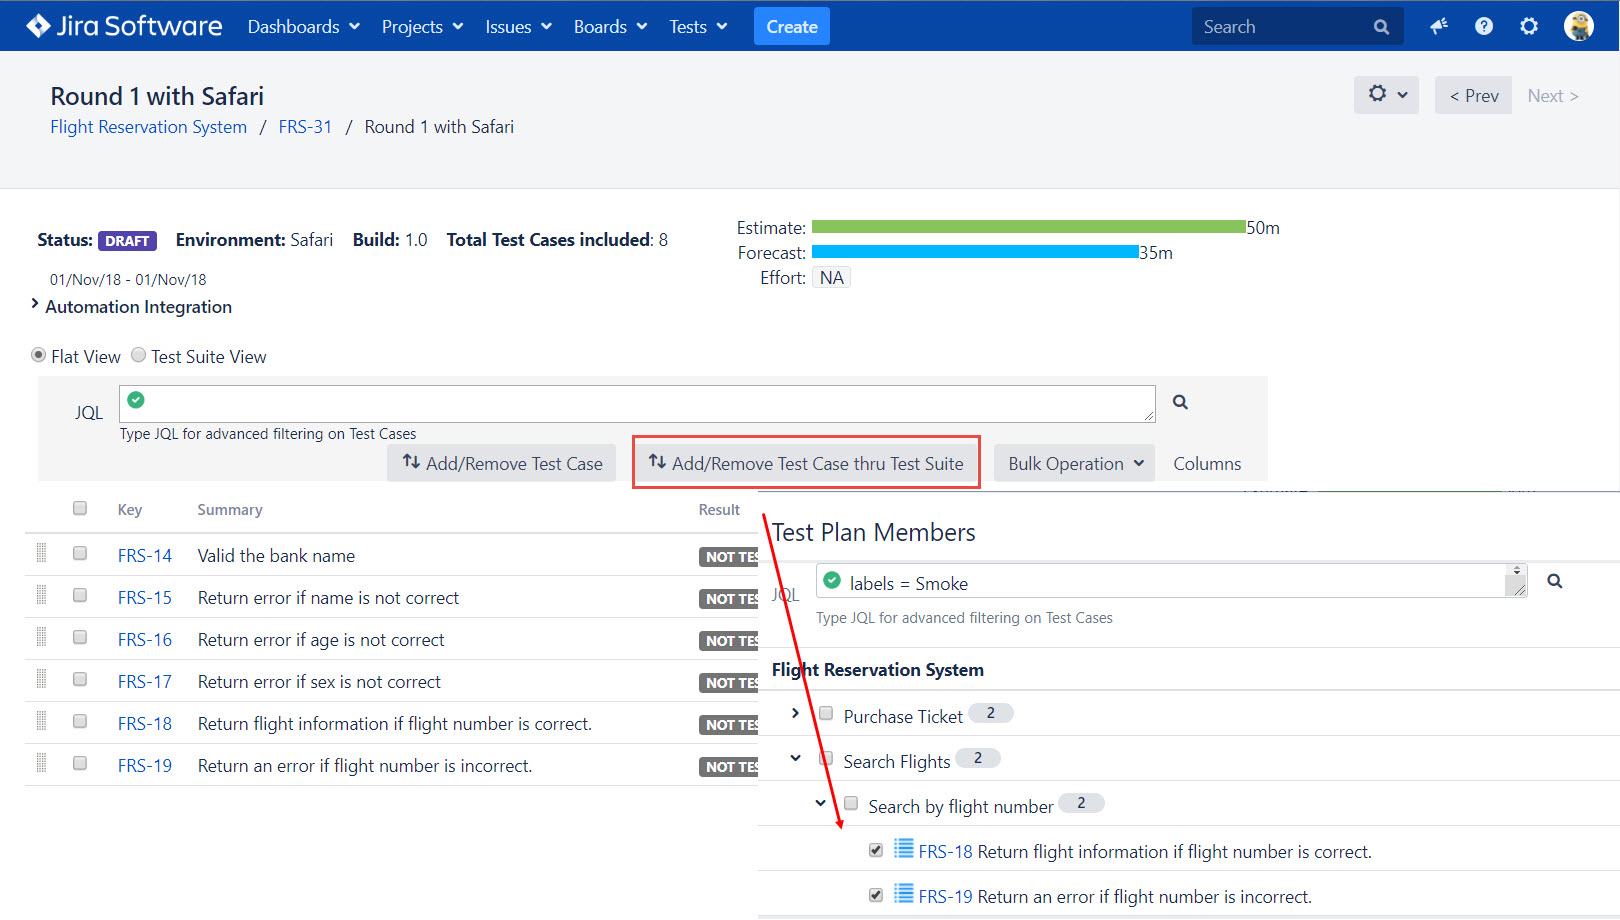Click the Effort NA value
Image resolution: width=1620 pixels, height=920 pixels.
(831, 278)
